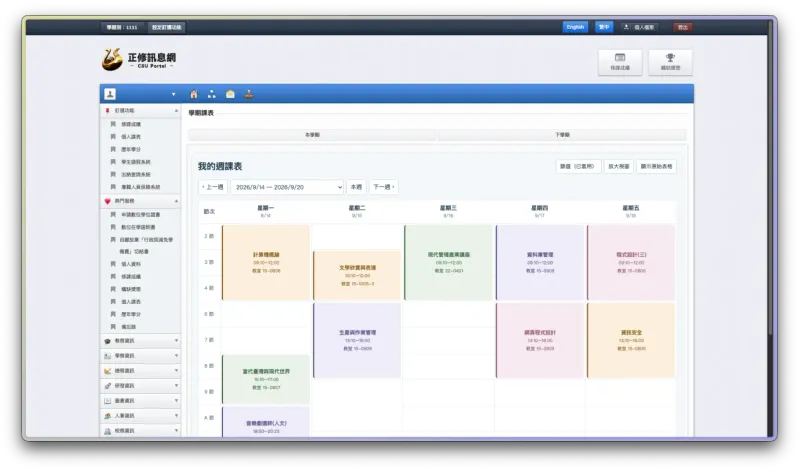
Task: Open the 當代臺灣與現代世界 course card
Action: coord(266,379)
